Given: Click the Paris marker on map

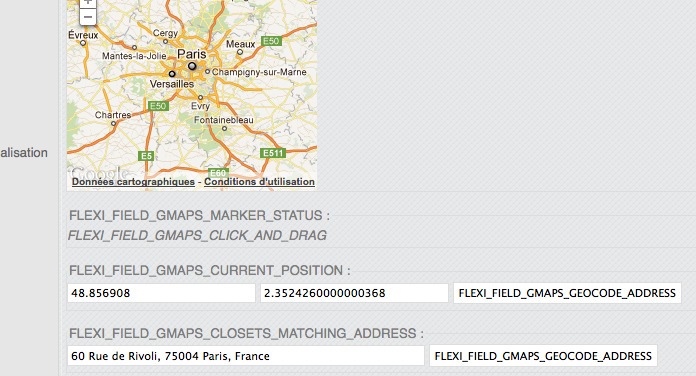Looking at the screenshot, I should [x=192, y=66].
